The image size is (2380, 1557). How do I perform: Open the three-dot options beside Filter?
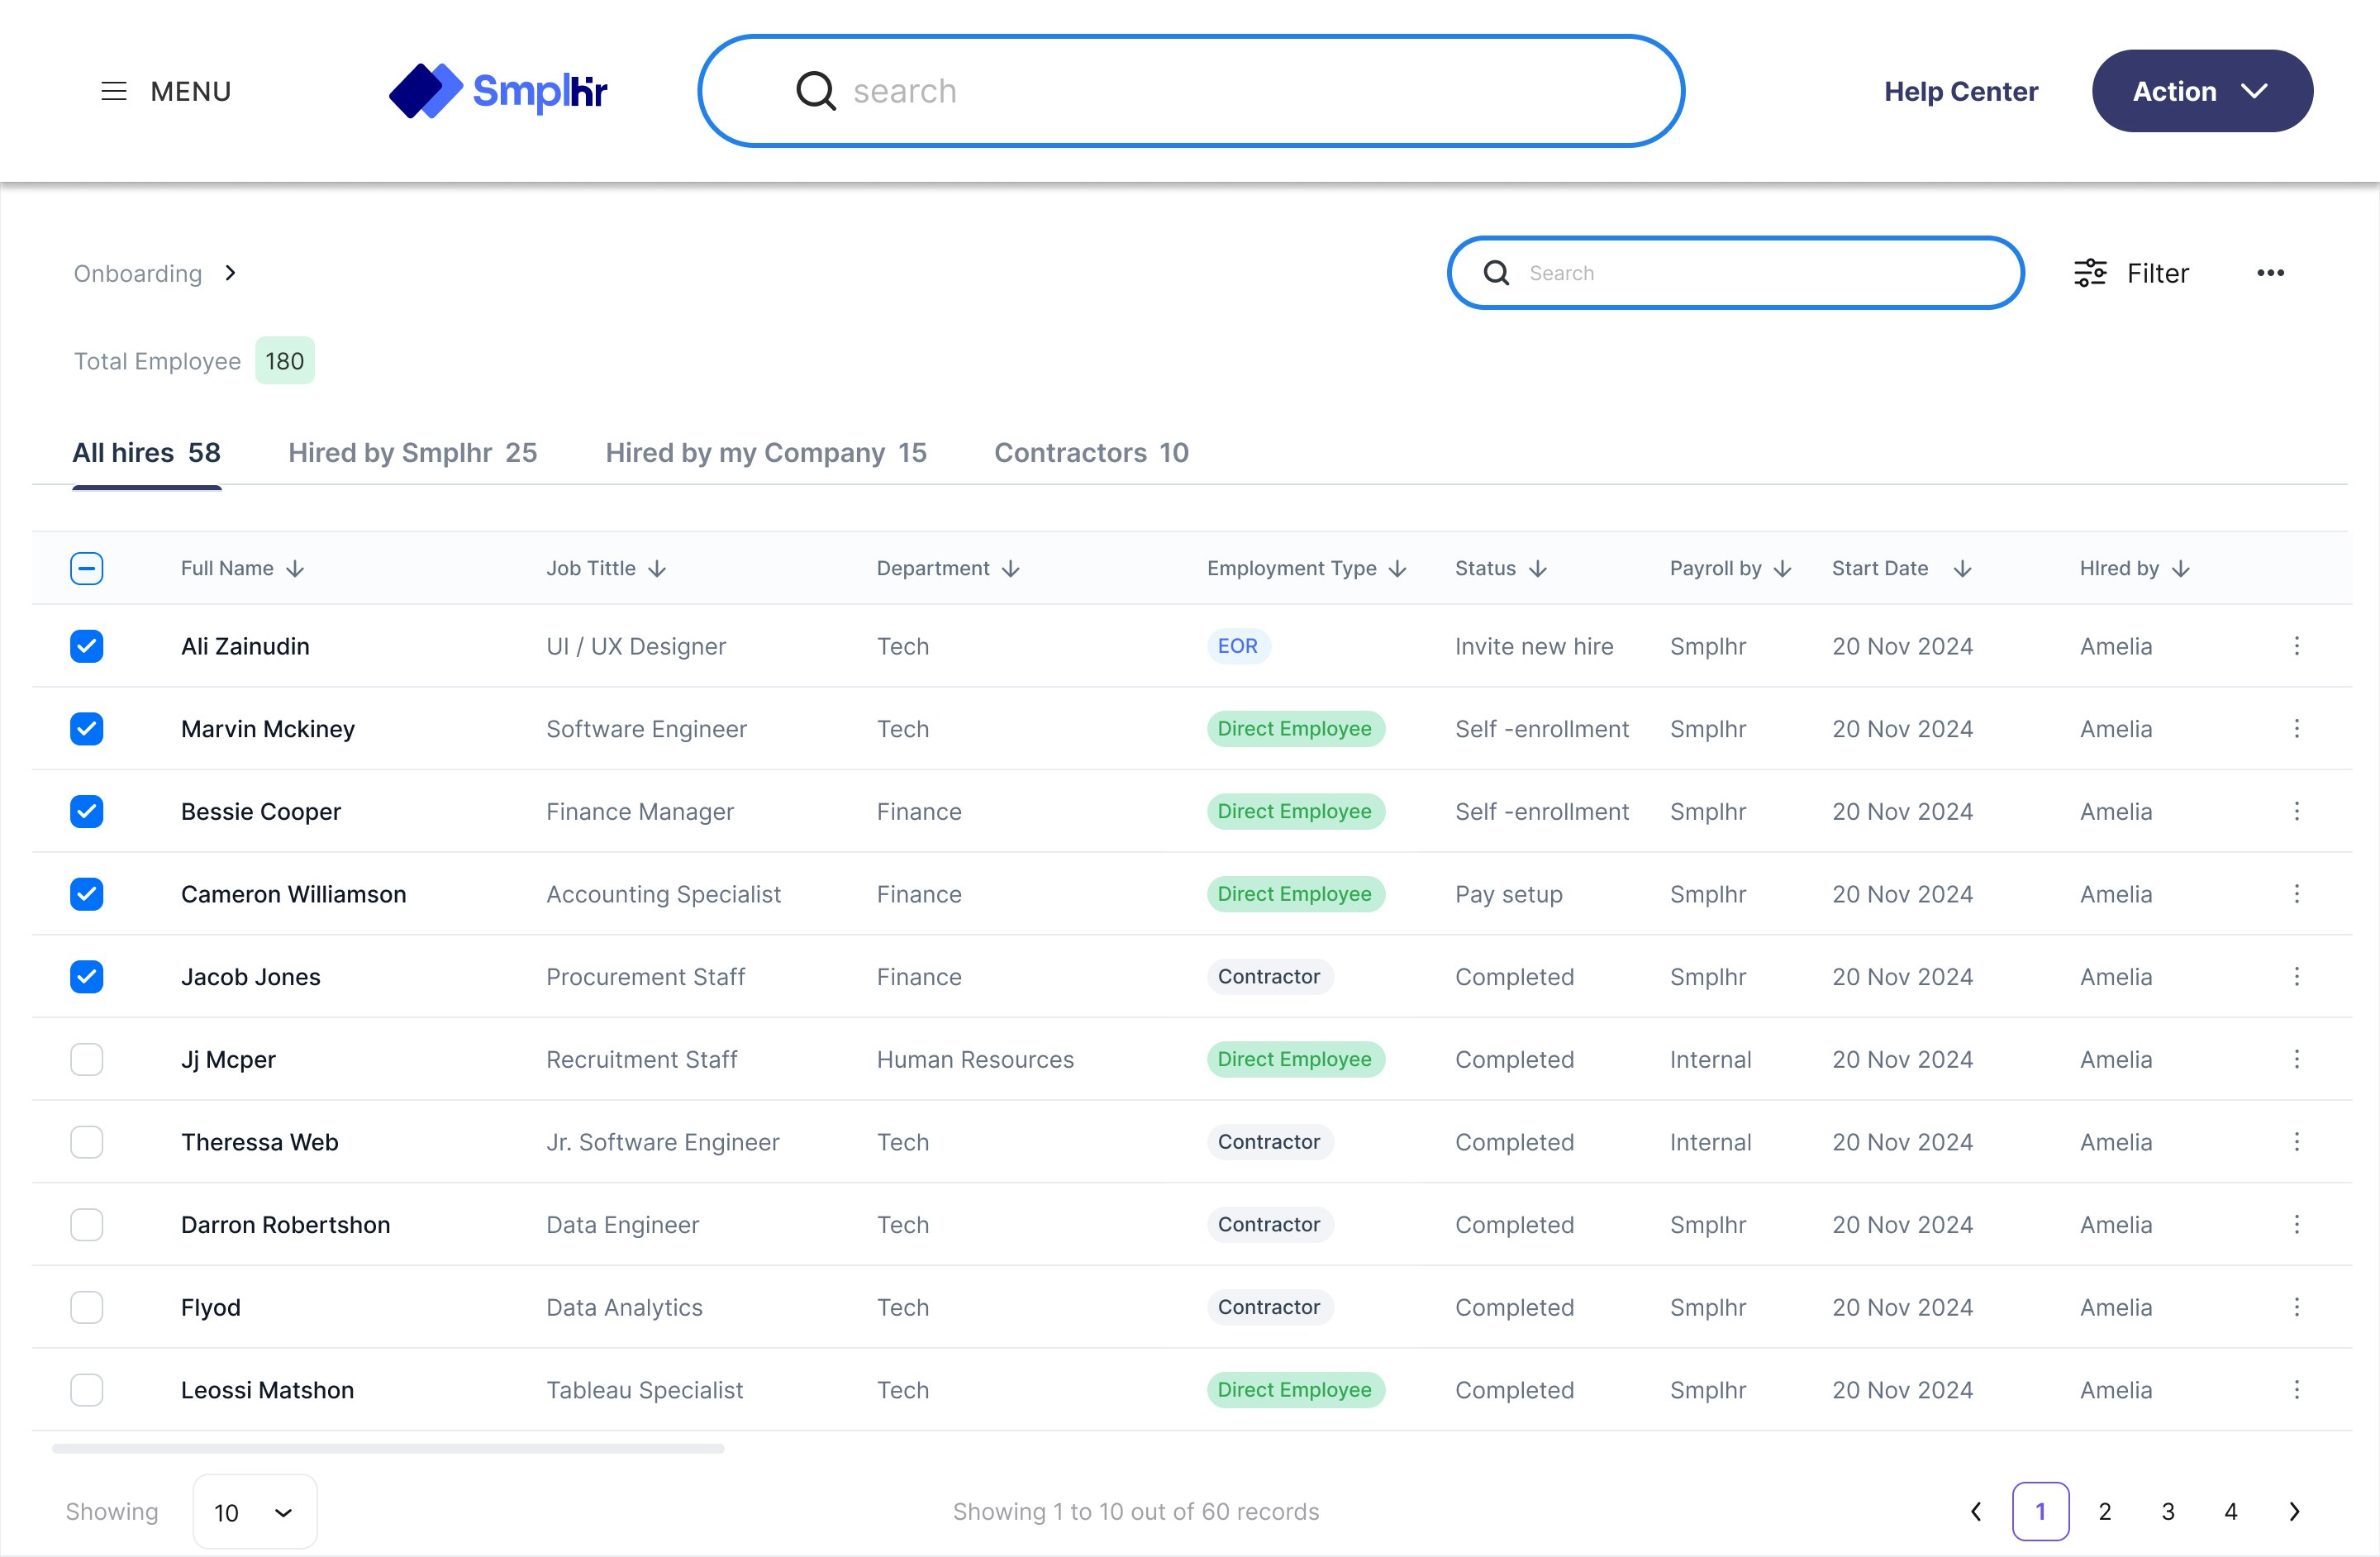(2269, 273)
